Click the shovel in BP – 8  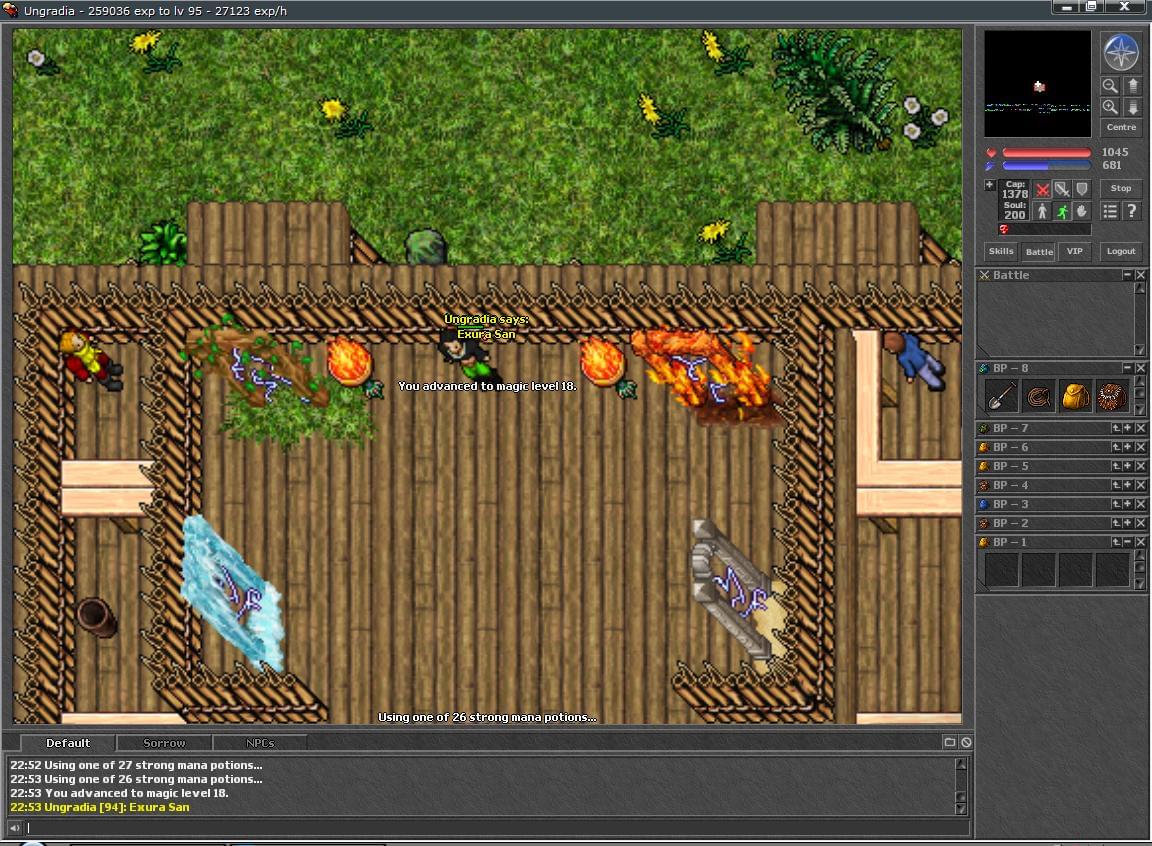click(1001, 397)
